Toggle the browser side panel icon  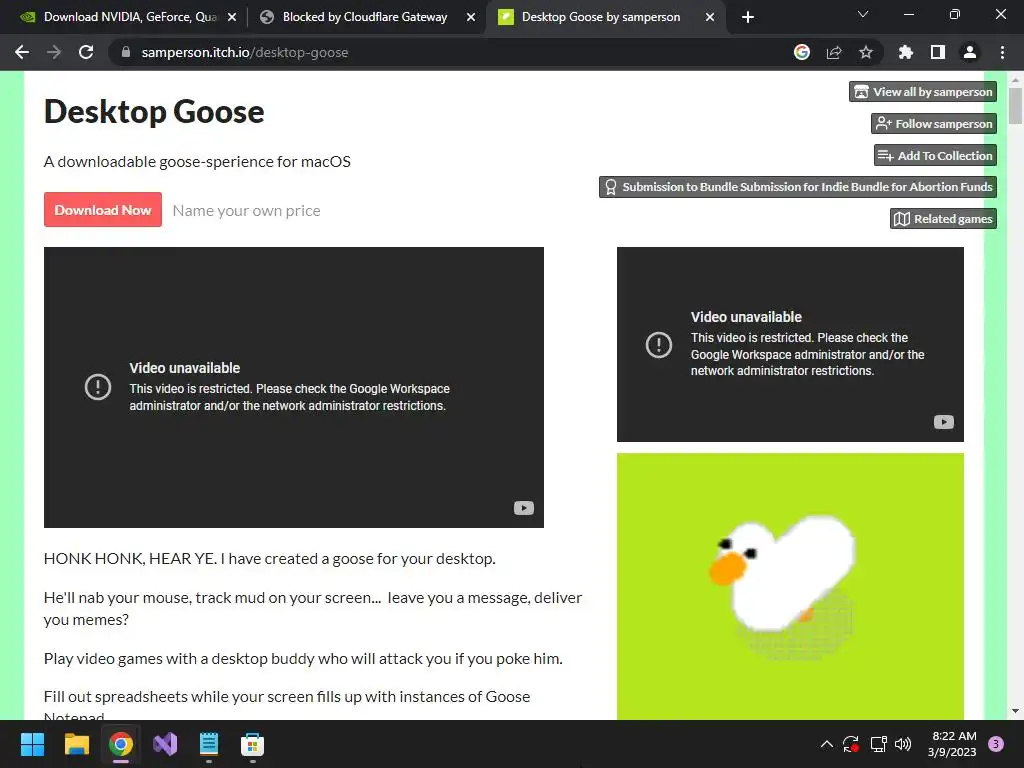pos(938,52)
